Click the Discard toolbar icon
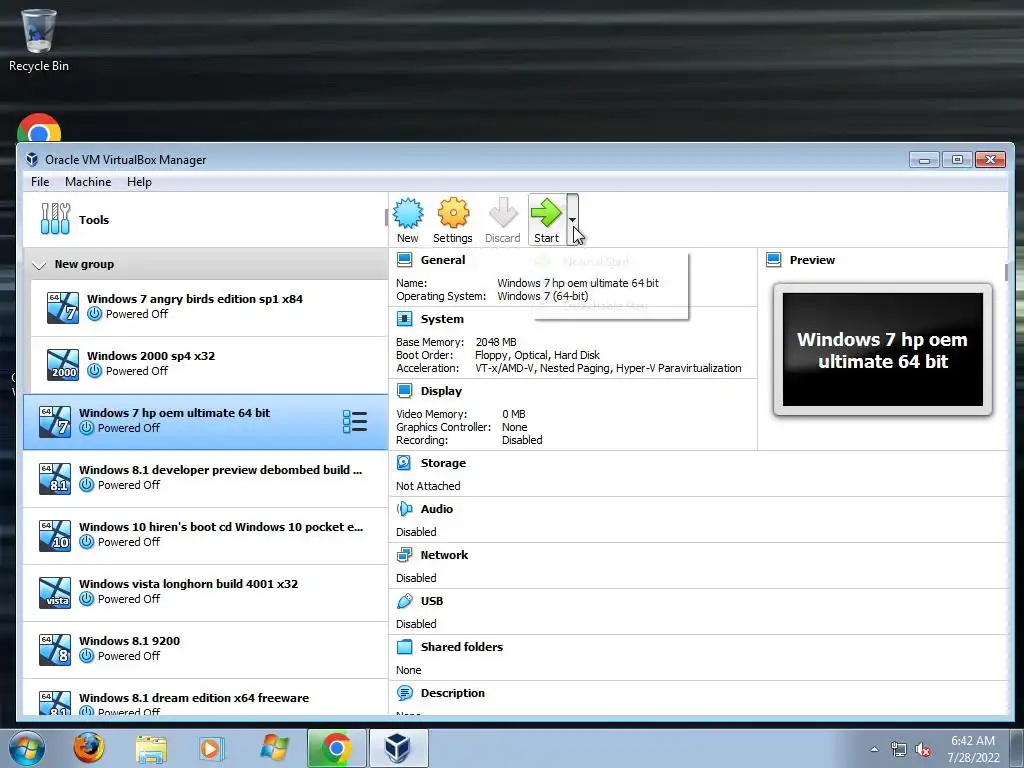 [502, 220]
